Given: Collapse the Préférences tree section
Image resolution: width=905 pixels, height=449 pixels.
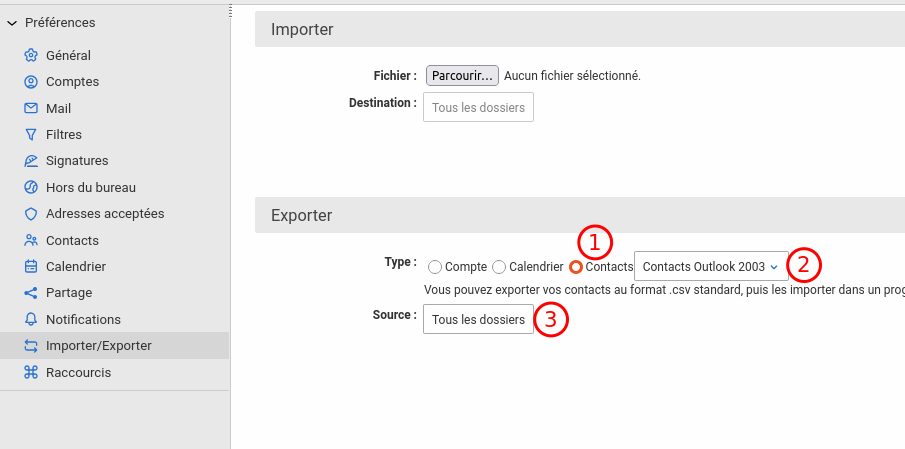Looking at the screenshot, I should 12,23.
